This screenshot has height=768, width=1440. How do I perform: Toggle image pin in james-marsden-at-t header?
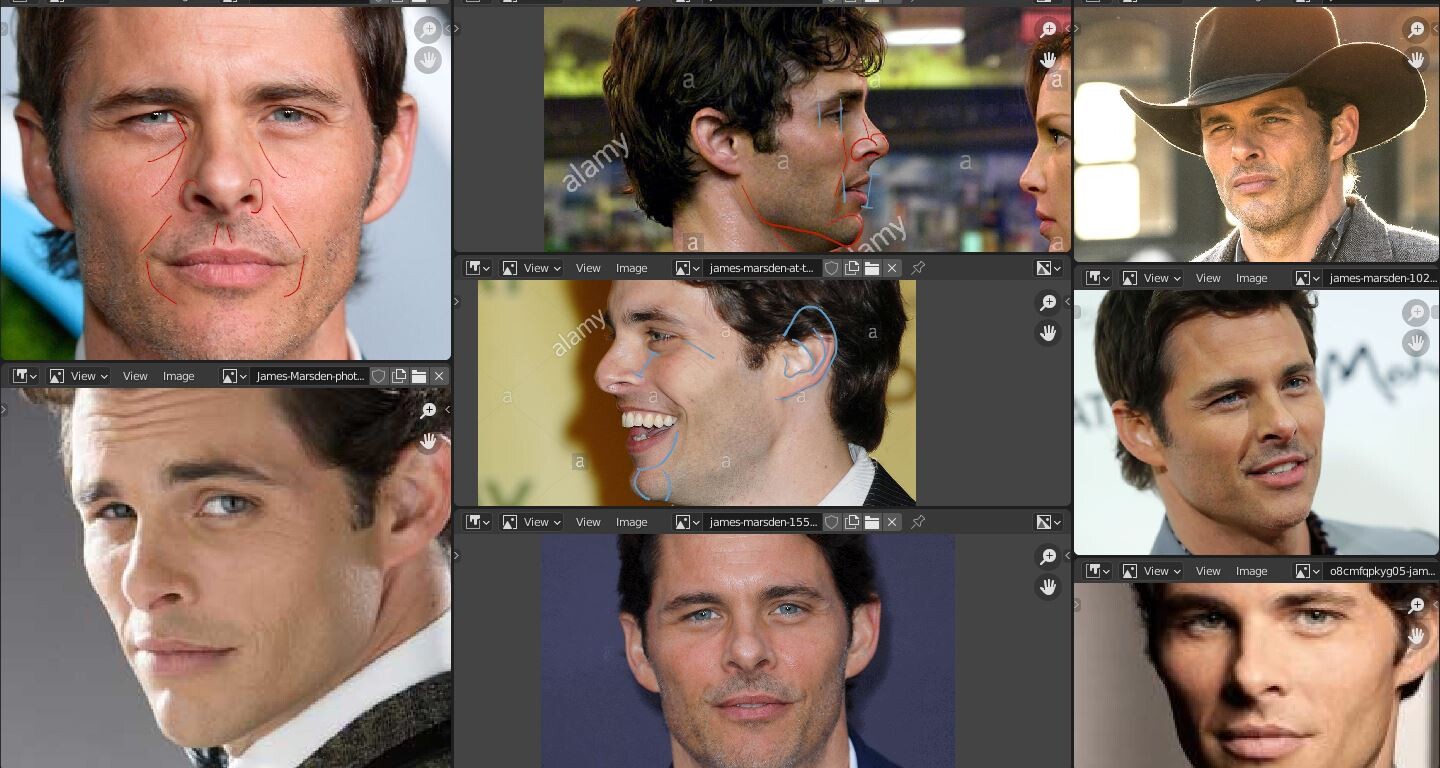[x=918, y=268]
